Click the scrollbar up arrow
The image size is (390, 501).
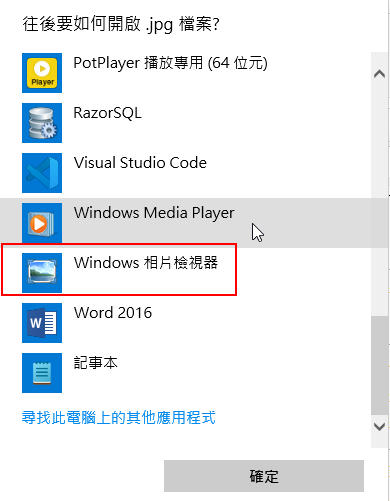click(379, 74)
